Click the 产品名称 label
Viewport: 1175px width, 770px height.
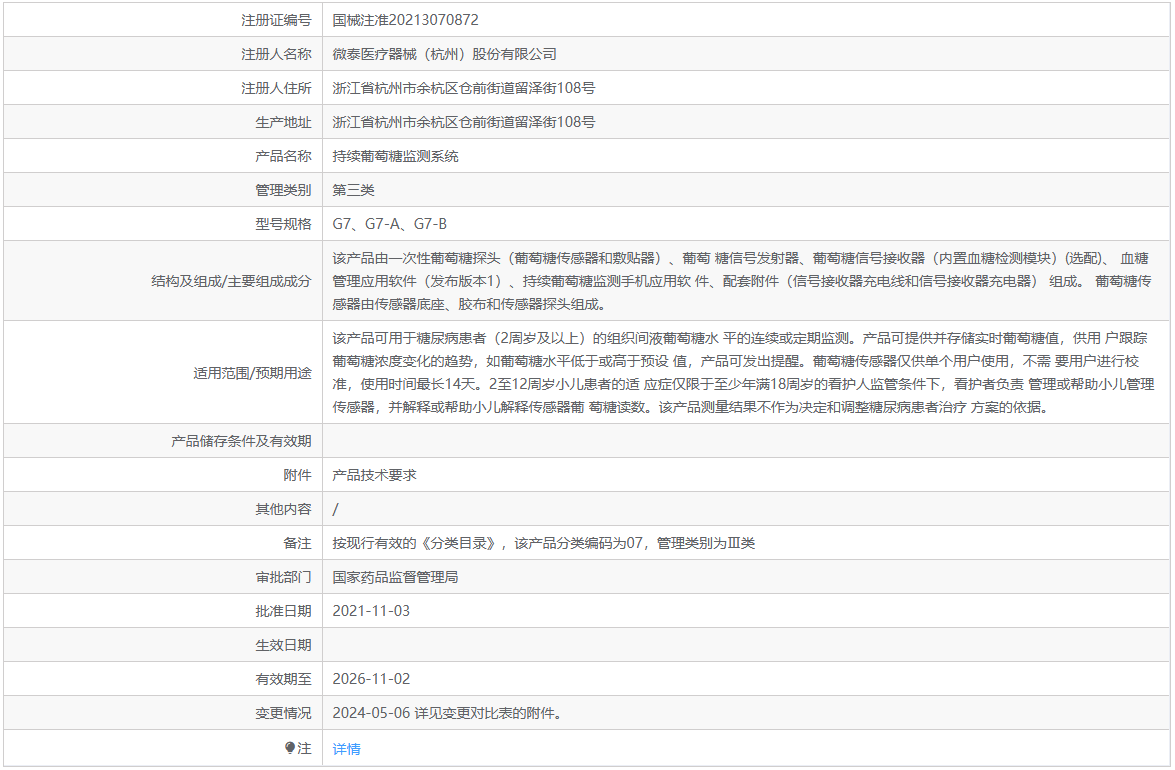[x=283, y=156]
